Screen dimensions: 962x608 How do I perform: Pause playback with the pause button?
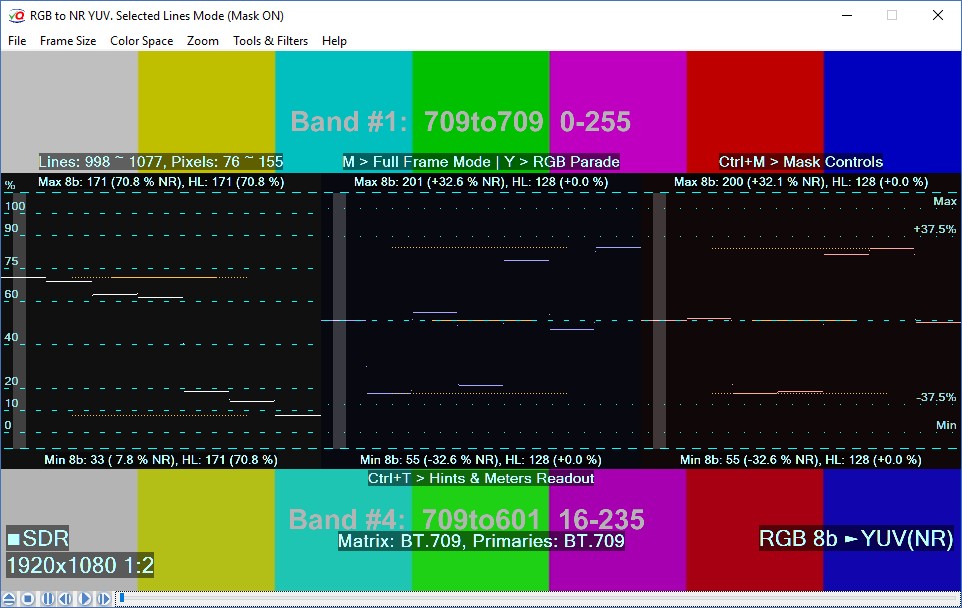[x=47, y=599]
